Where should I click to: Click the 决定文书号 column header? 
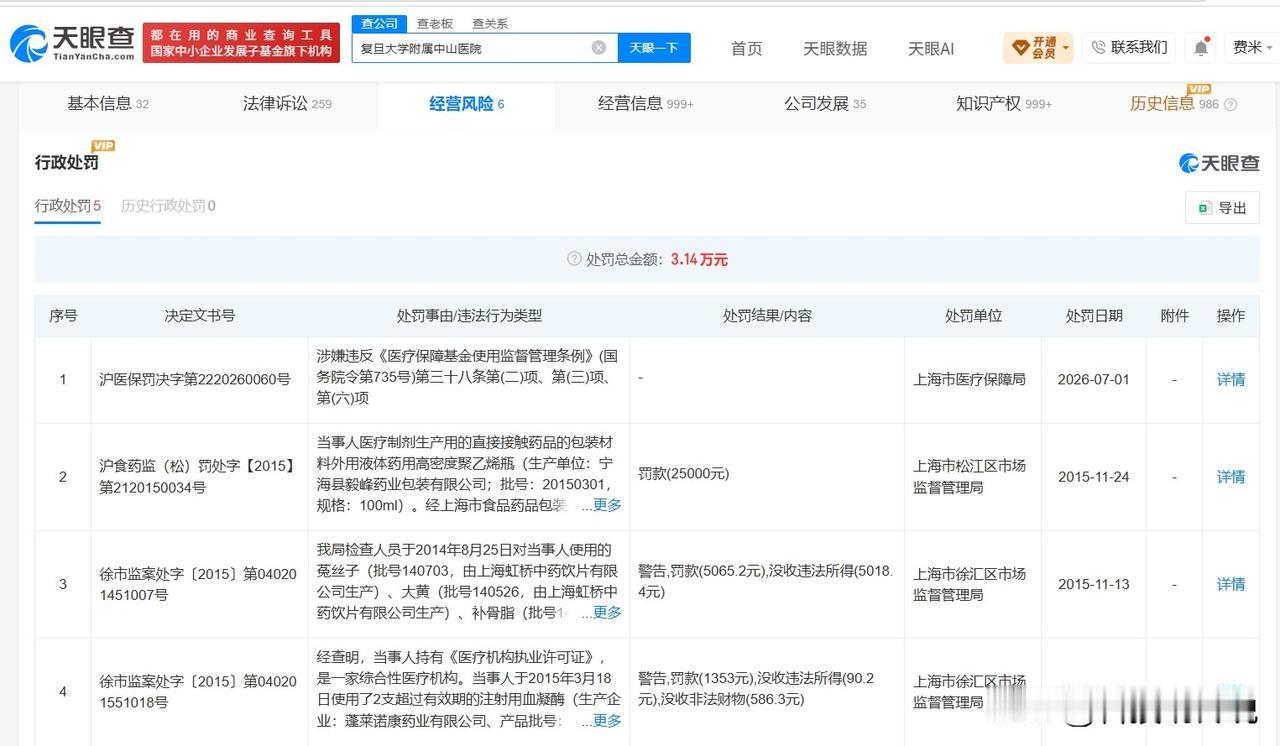(x=200, y=316)
